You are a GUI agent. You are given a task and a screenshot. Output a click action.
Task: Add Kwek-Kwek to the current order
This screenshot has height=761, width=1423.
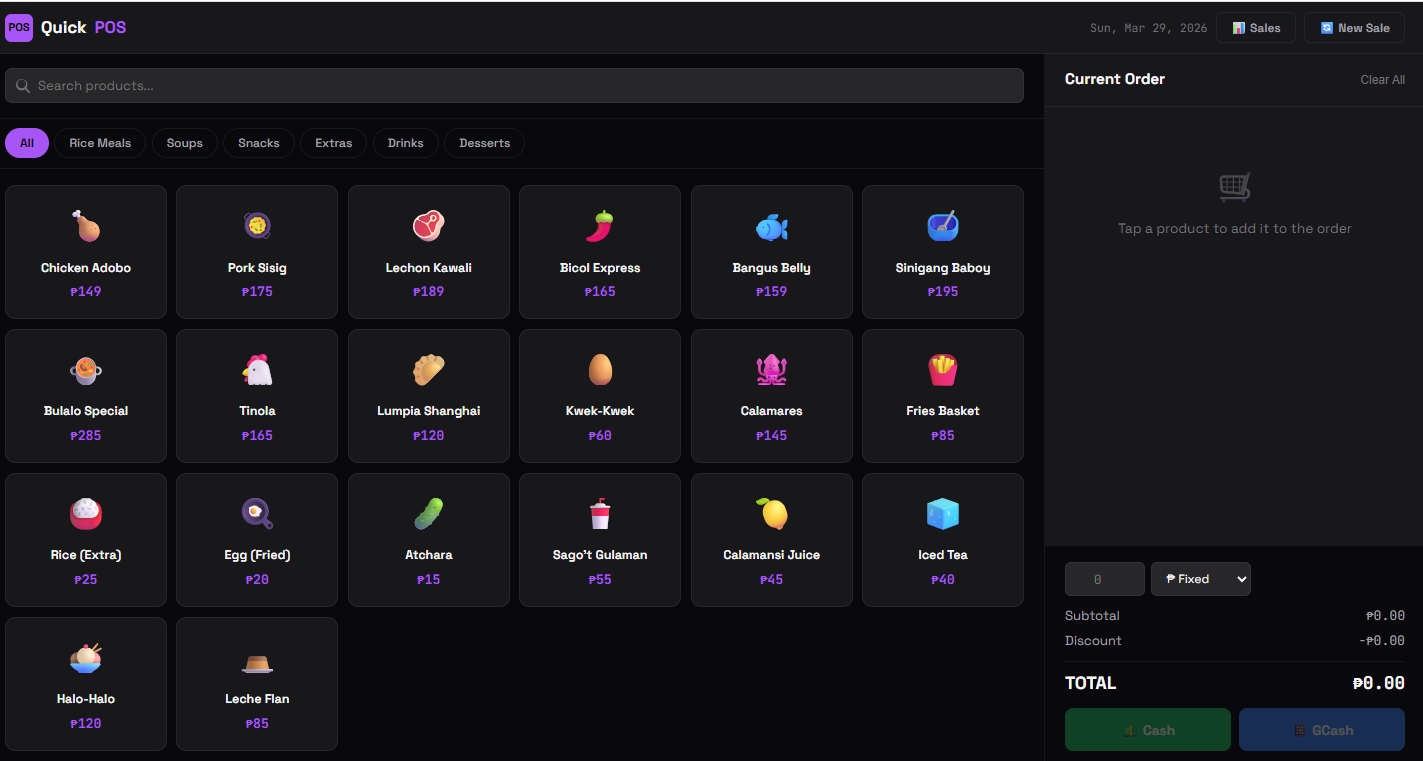(x=599, y=396)
